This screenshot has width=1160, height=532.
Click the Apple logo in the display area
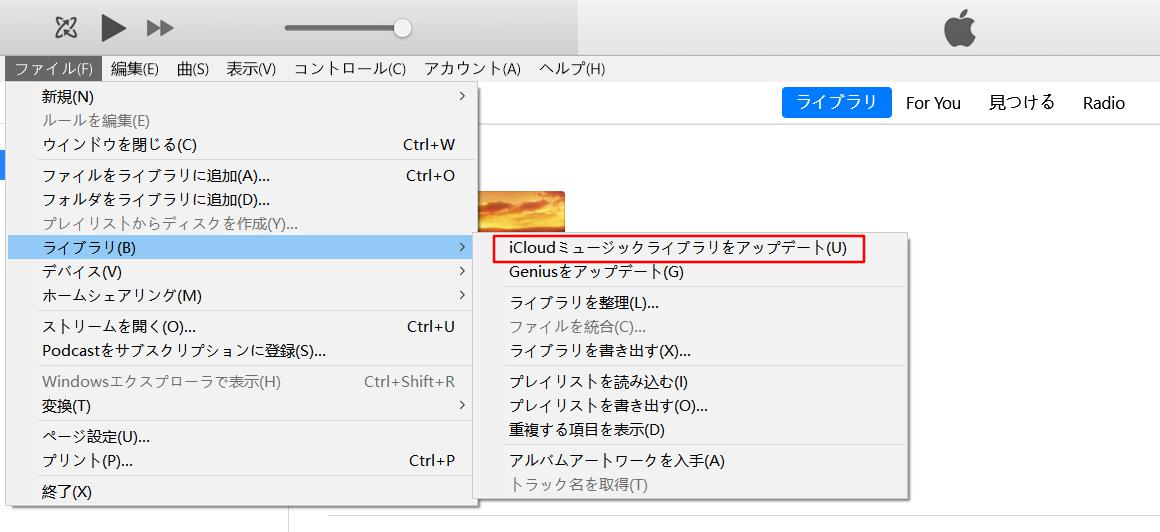960,29
